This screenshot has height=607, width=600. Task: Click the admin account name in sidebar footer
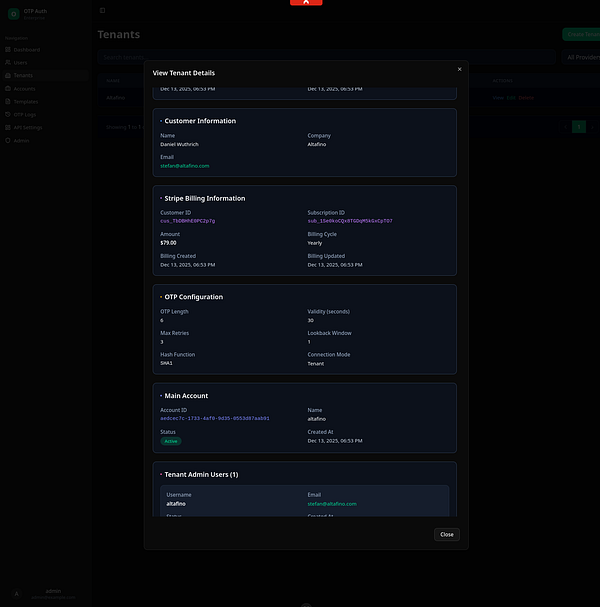53,591
